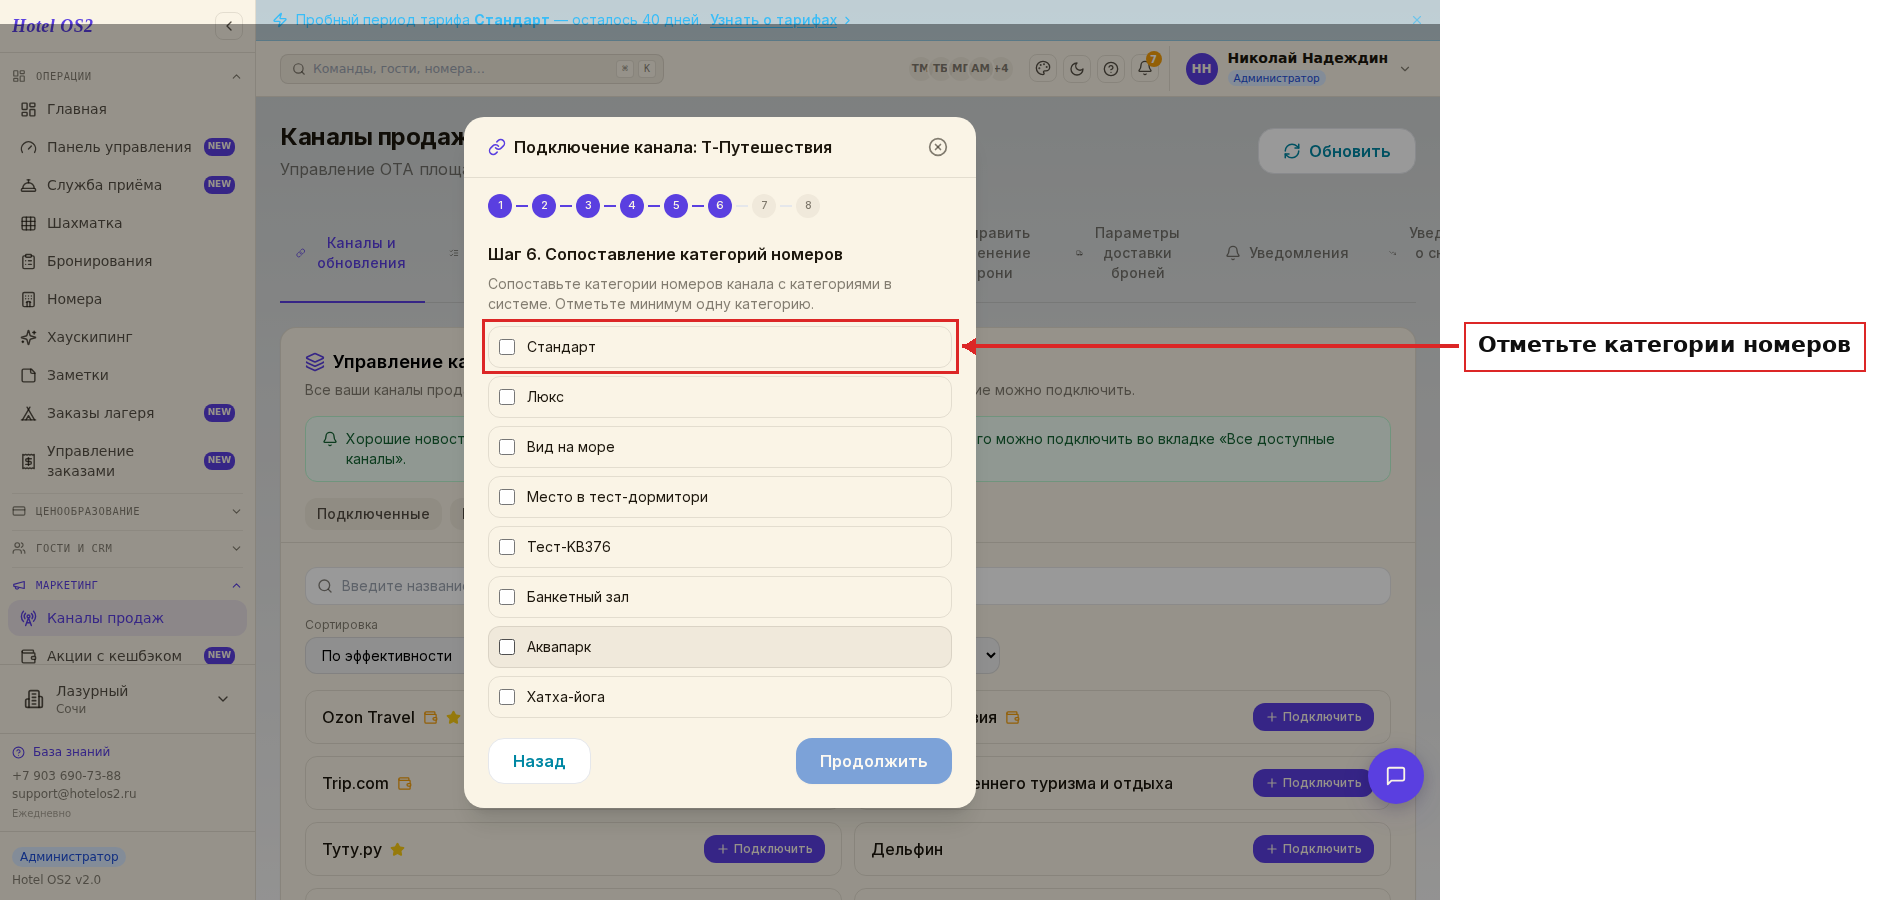Focus the Команды, гости, номера search field
The width and height of the screenshot is (1889, 900).
tap(471, 69)
